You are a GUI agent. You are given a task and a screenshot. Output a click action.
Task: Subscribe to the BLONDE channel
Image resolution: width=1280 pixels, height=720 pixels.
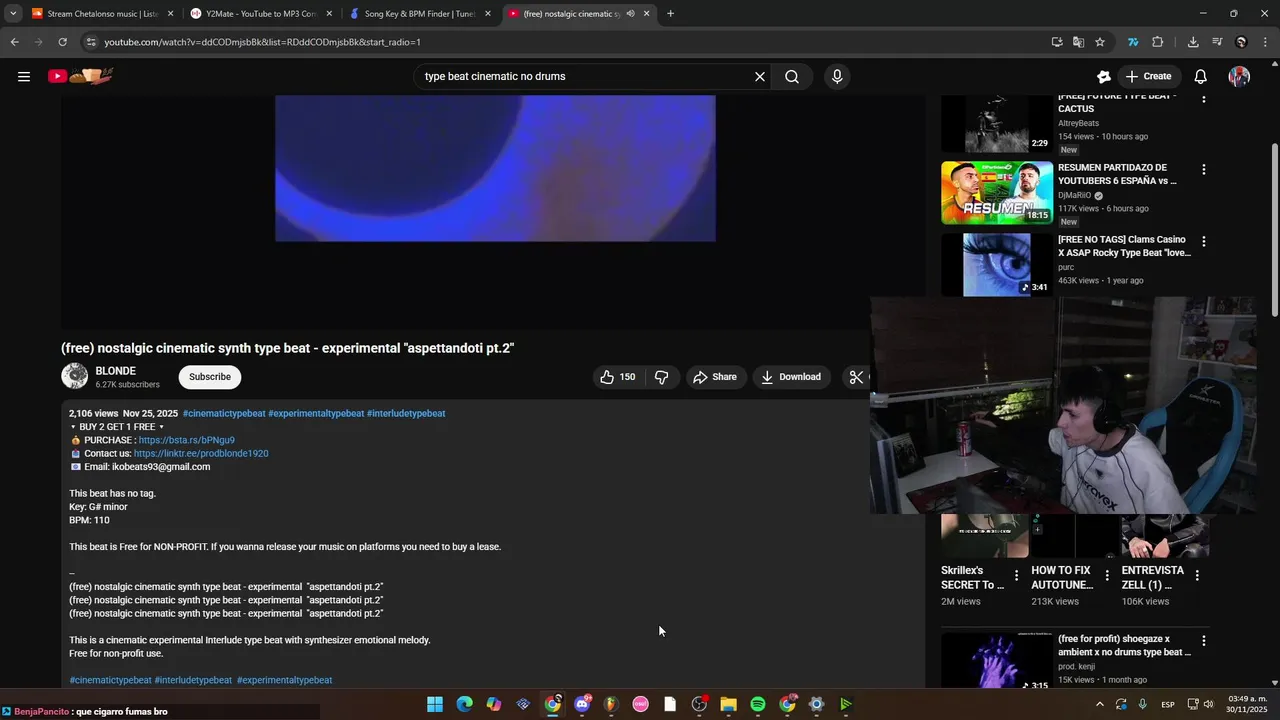coord(210,377)
